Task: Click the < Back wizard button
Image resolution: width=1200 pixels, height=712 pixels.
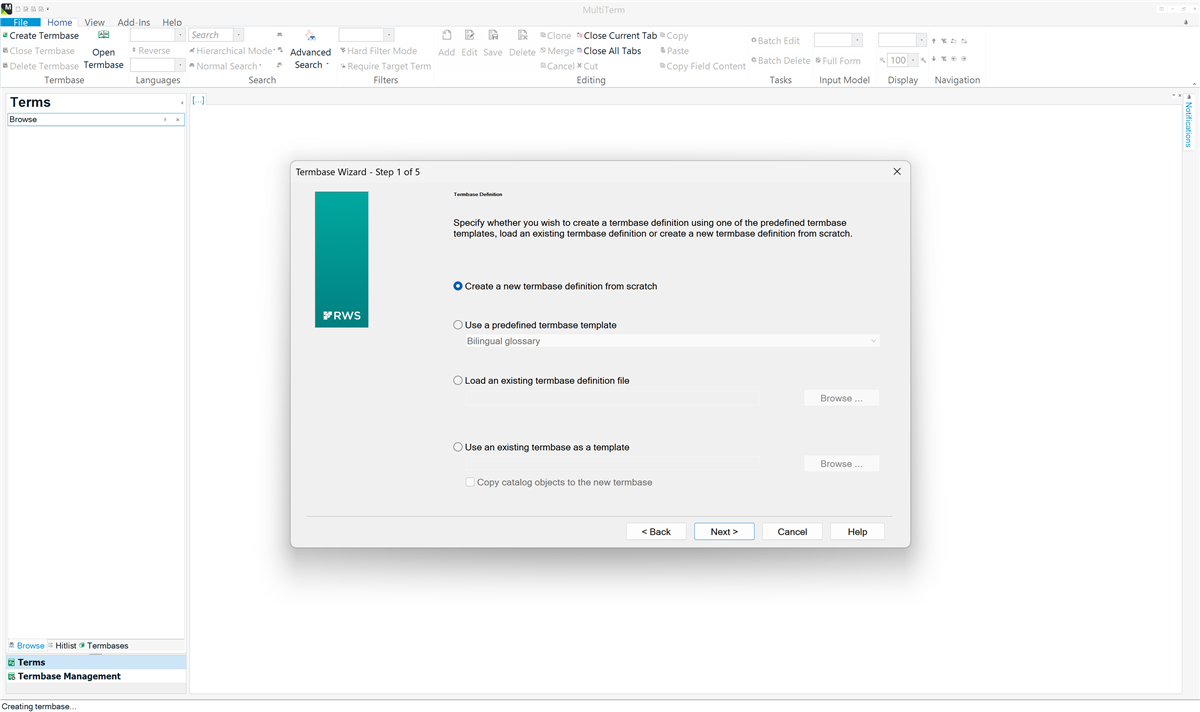Action: click(656, 532)
